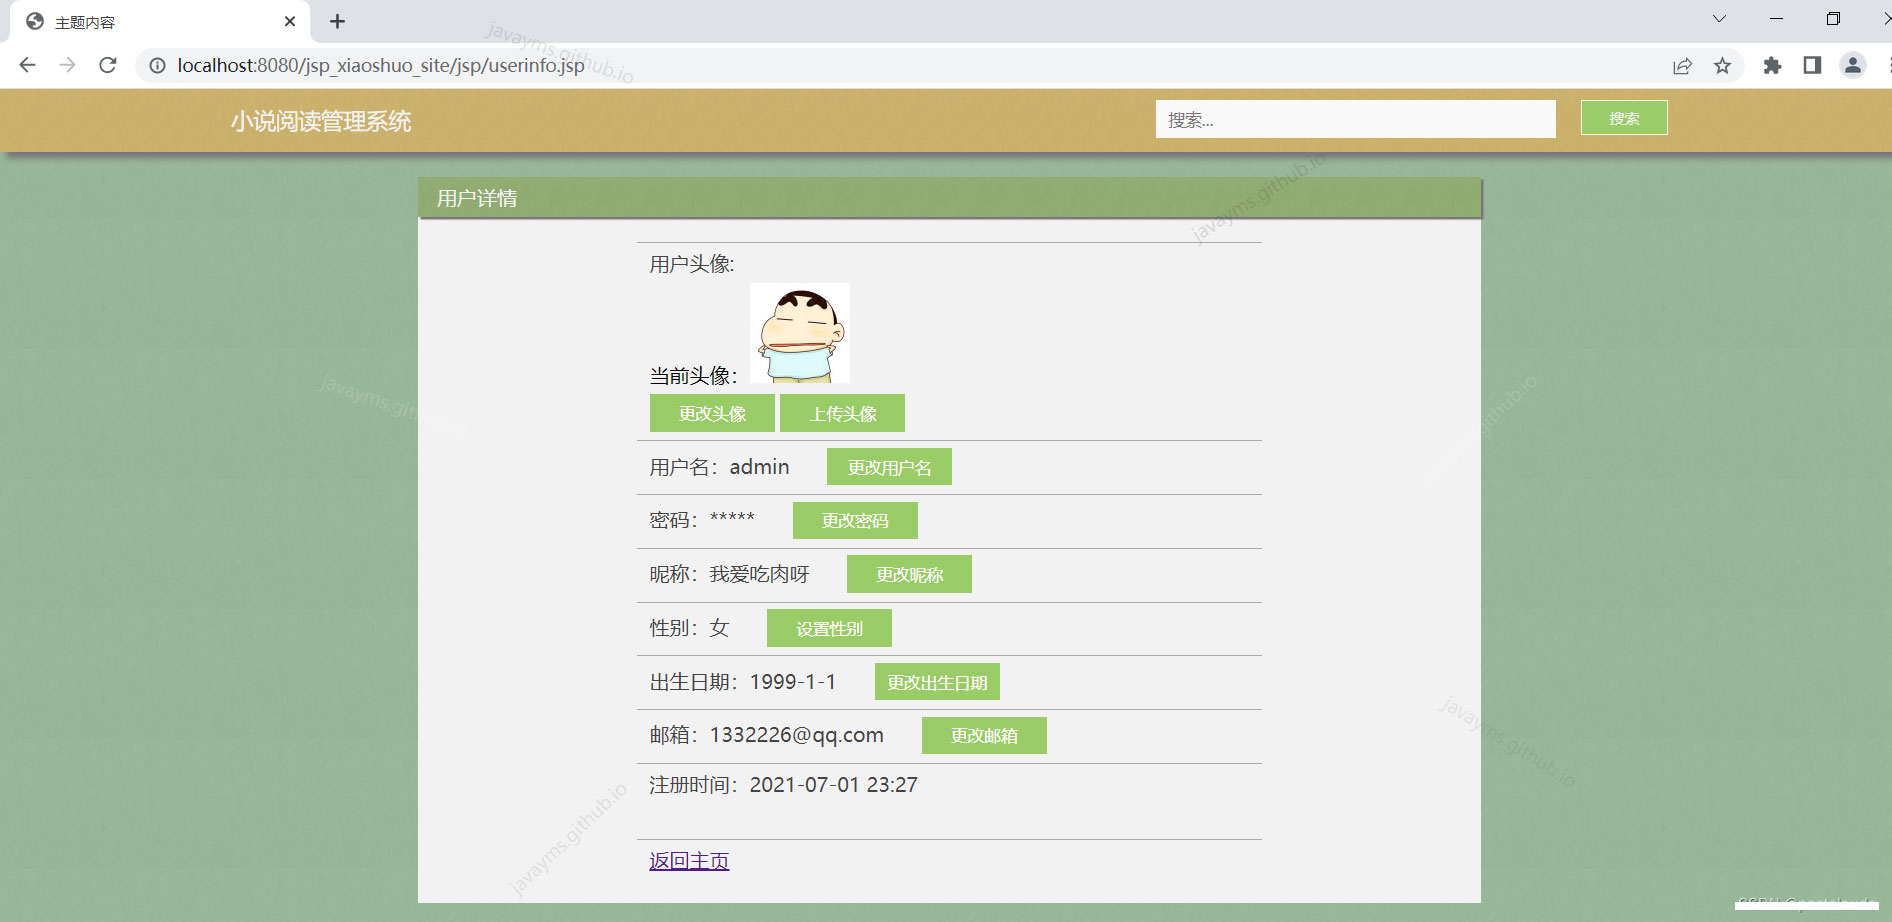
Task: Reload the userinfo.jsp page
Action: coord(108,65)
